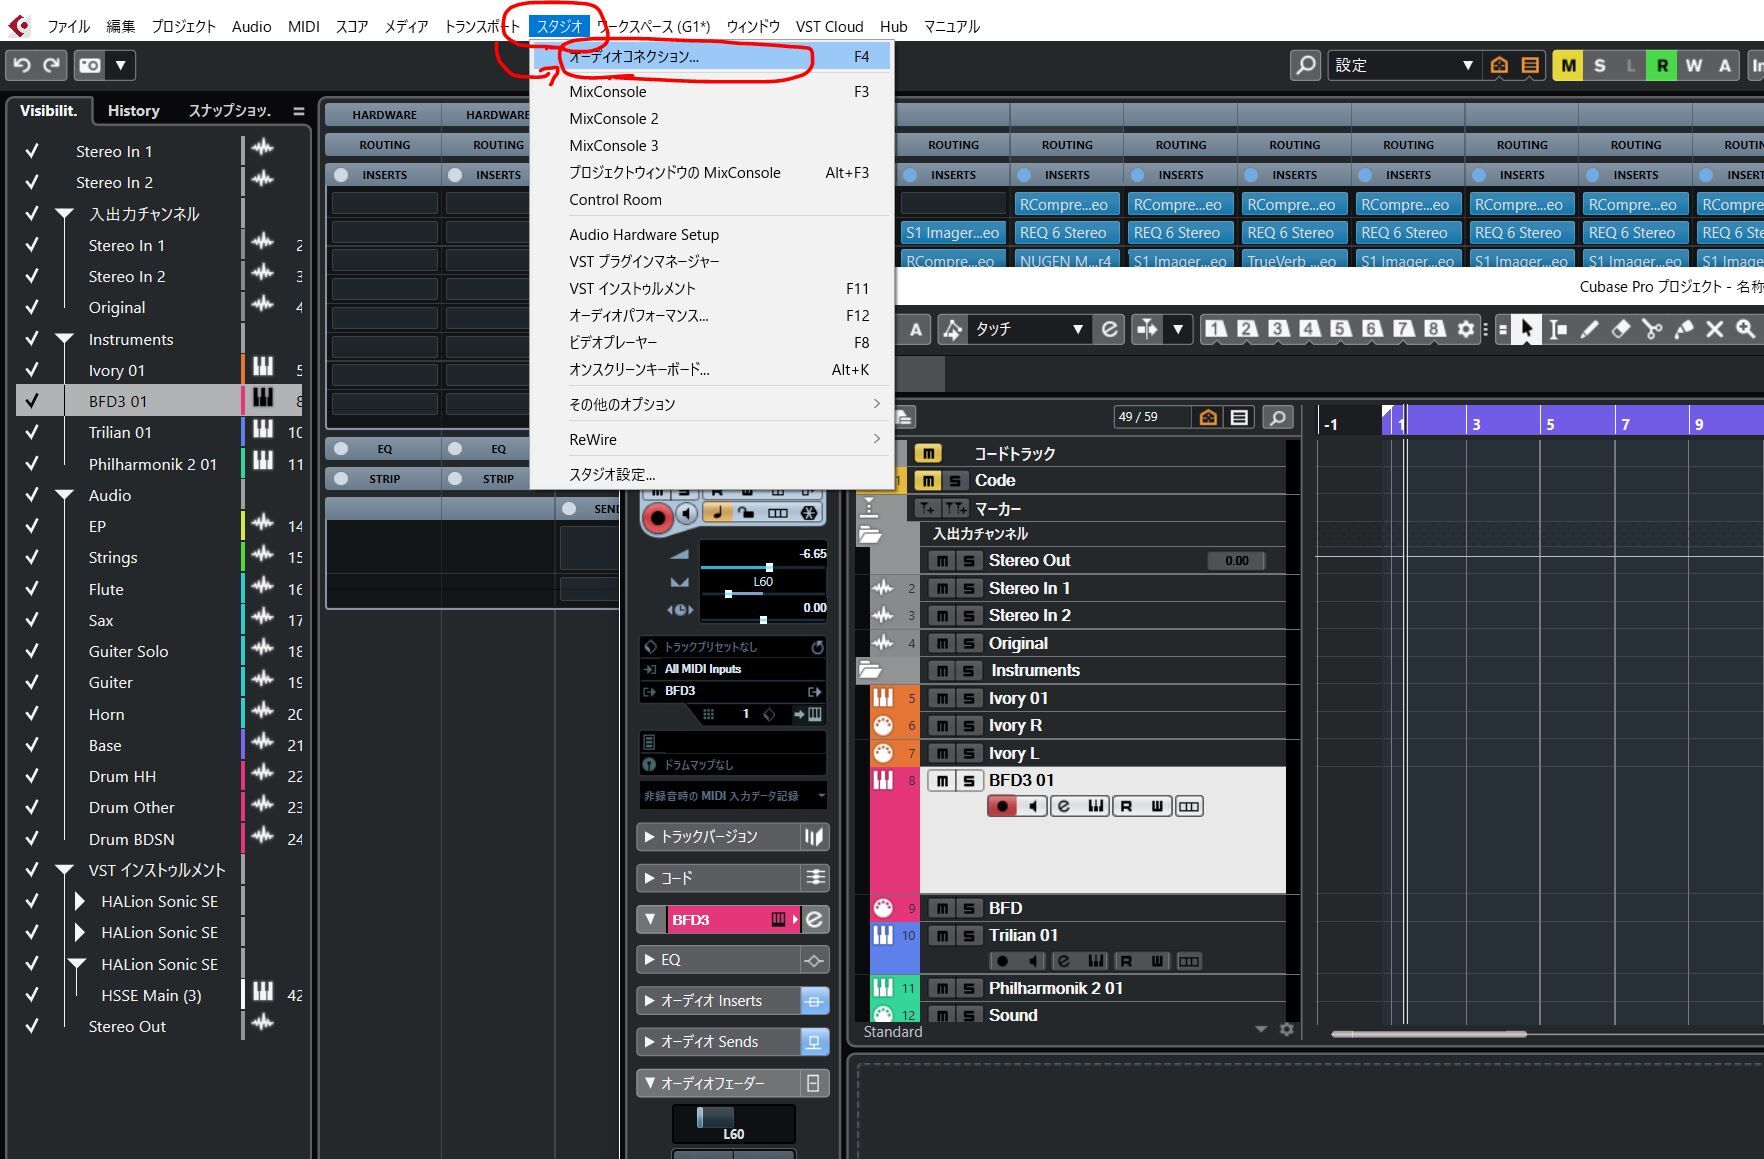The height and width of the screenshot is (1159, 1764).
Task: Click the search magnifier in top toolbar
Action: [x=1305, y=65]
